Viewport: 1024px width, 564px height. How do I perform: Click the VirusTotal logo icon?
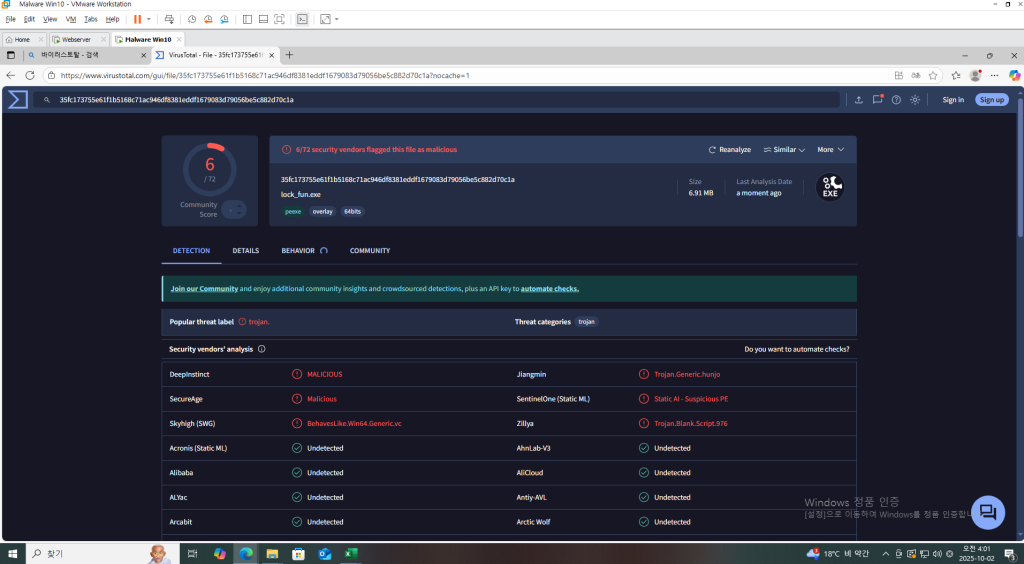click(x=18, y=99)
